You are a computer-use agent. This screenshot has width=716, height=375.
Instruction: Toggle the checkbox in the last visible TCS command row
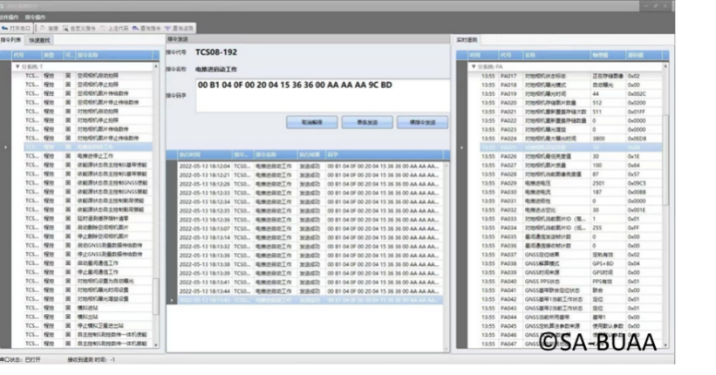(x=68, y=343)
